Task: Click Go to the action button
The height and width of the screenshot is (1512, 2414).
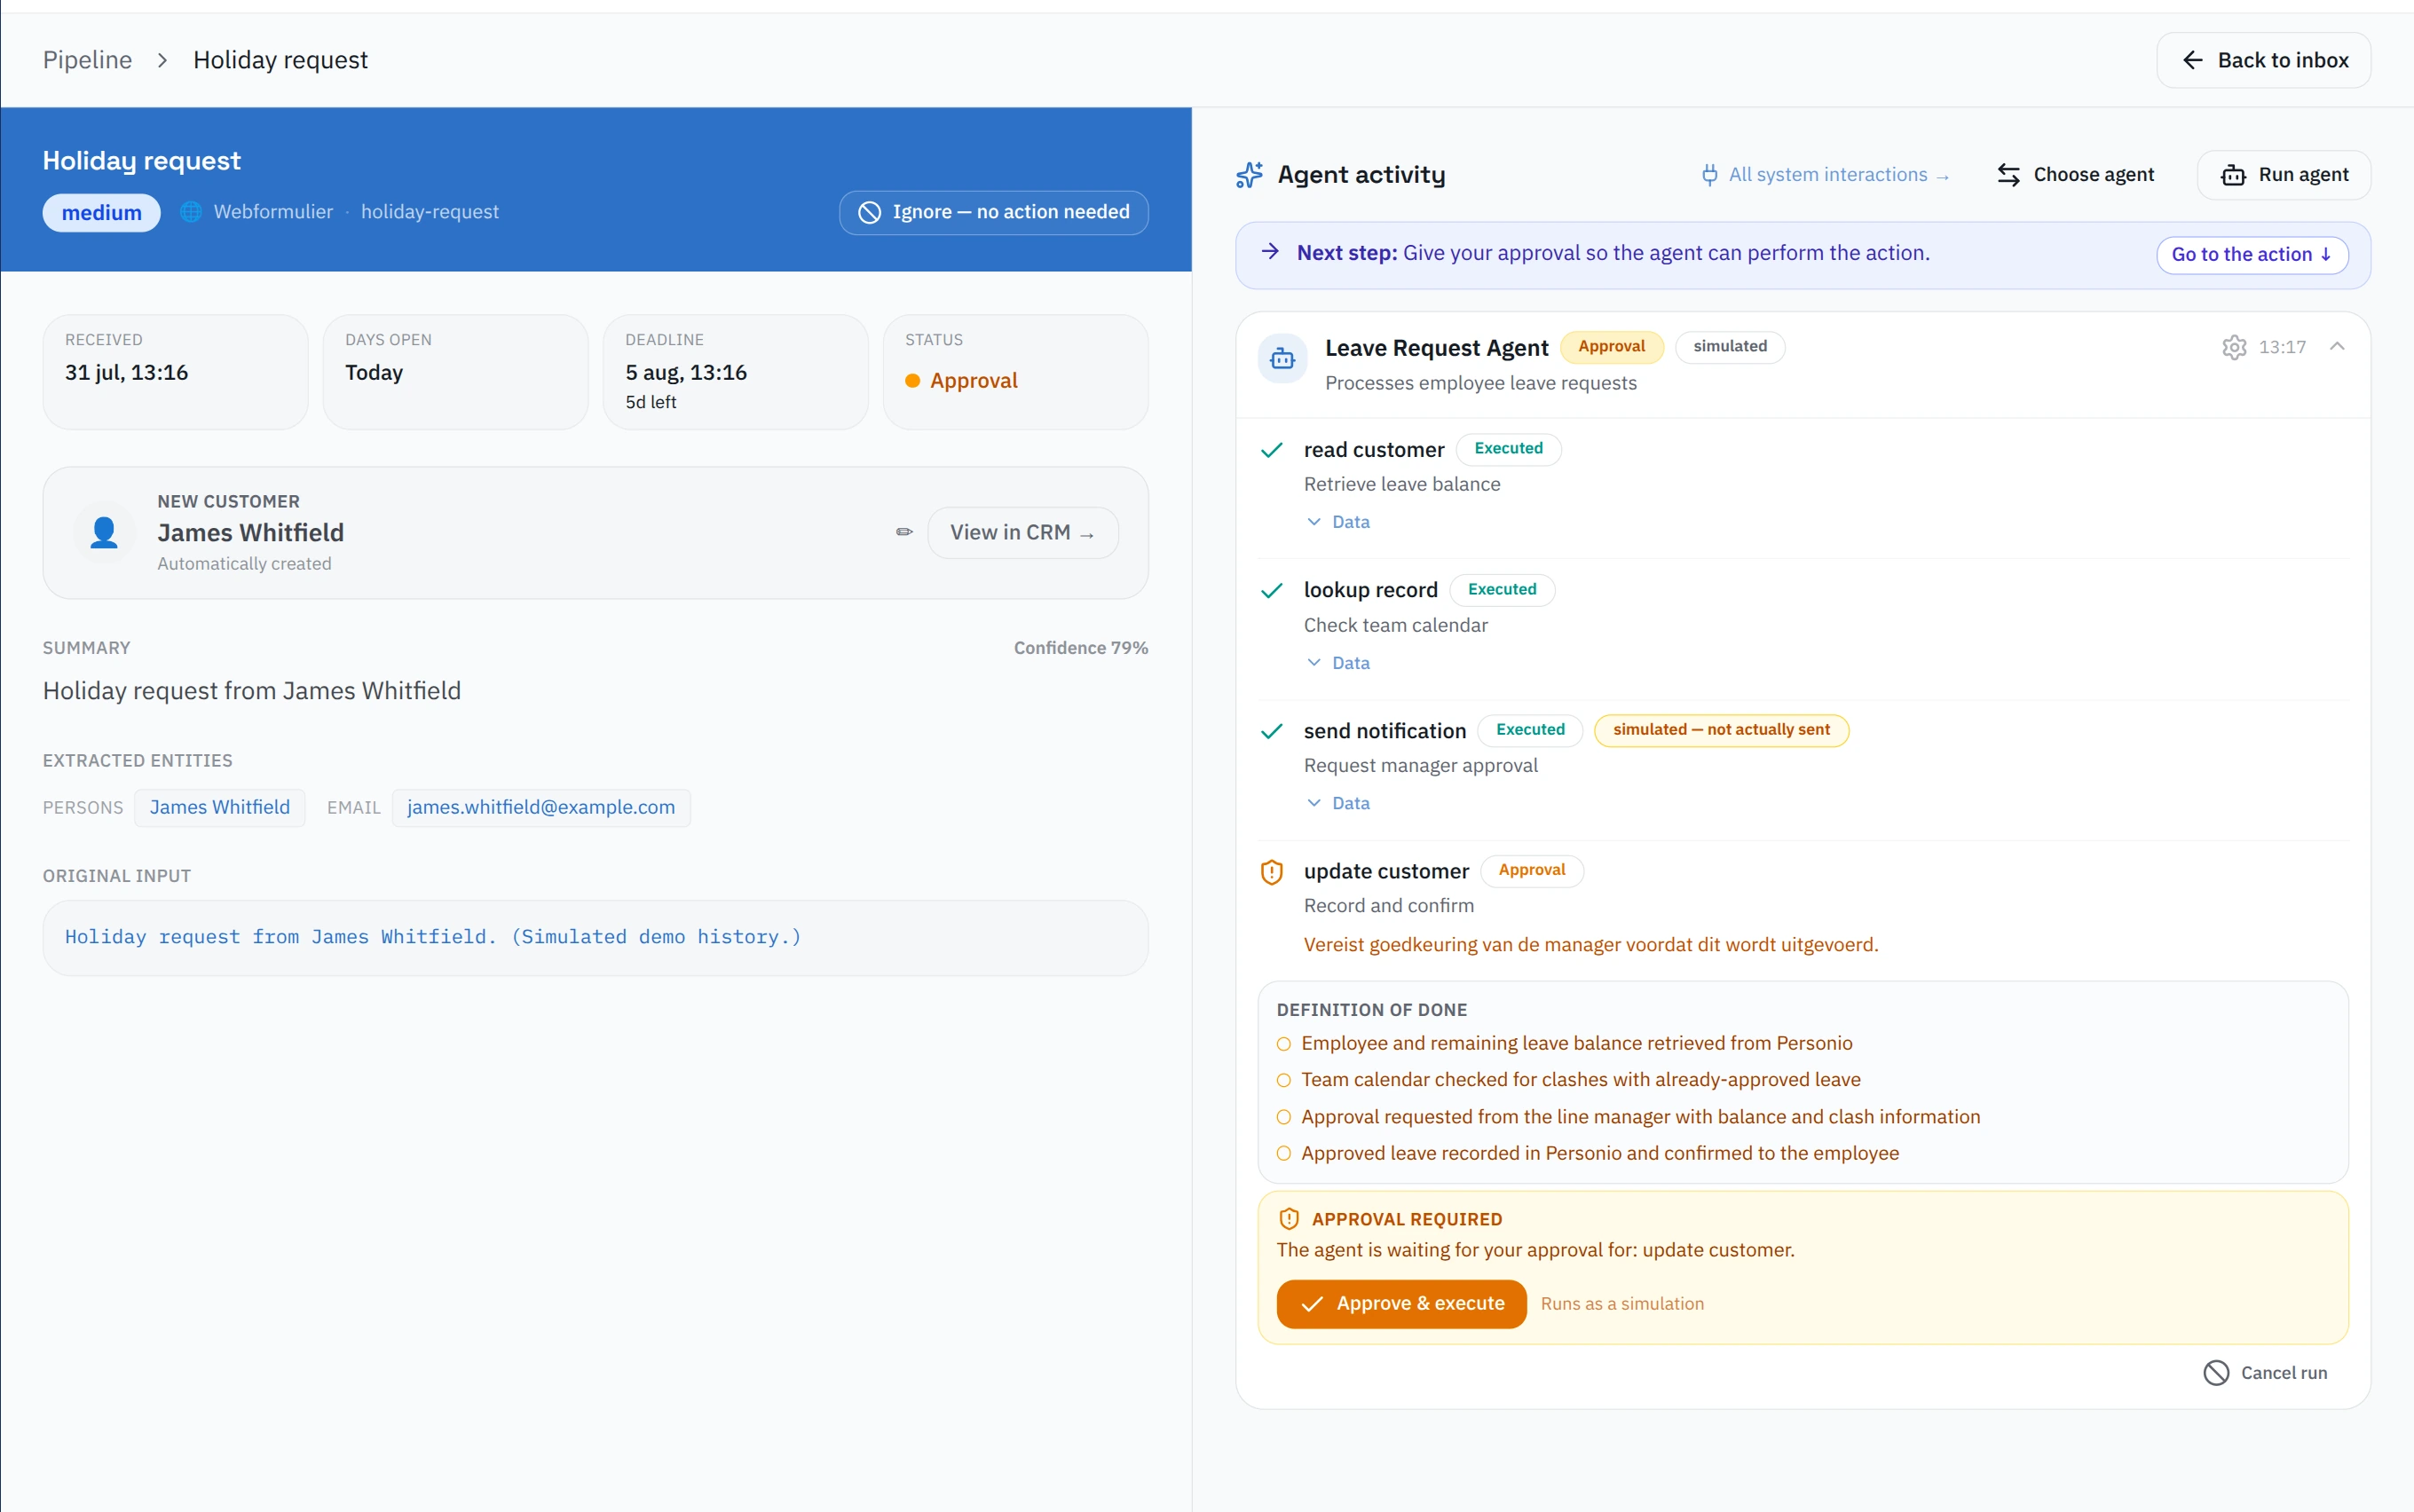Action: 2251,254
